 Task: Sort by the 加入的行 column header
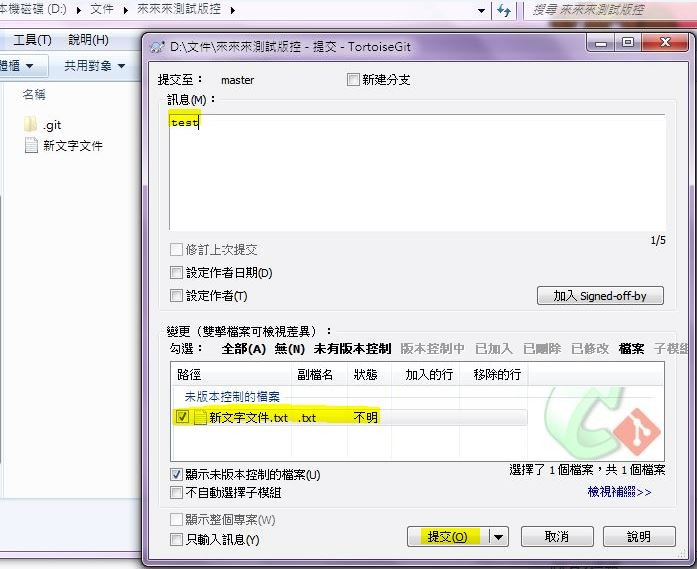pyautogui.click(x=425, y=375)
